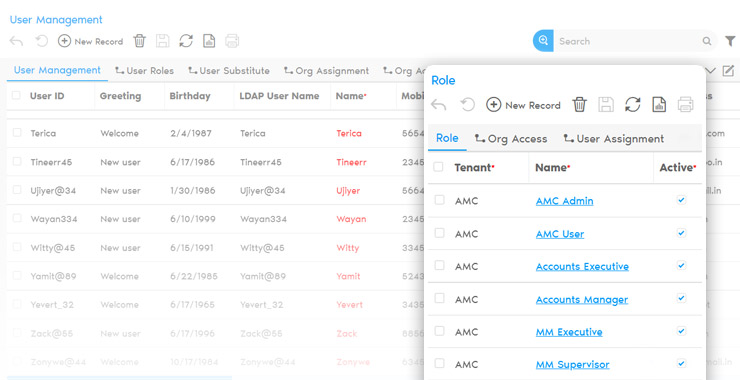
Task: Click New Record in the Role panel
Action: [x=523, y=105]
